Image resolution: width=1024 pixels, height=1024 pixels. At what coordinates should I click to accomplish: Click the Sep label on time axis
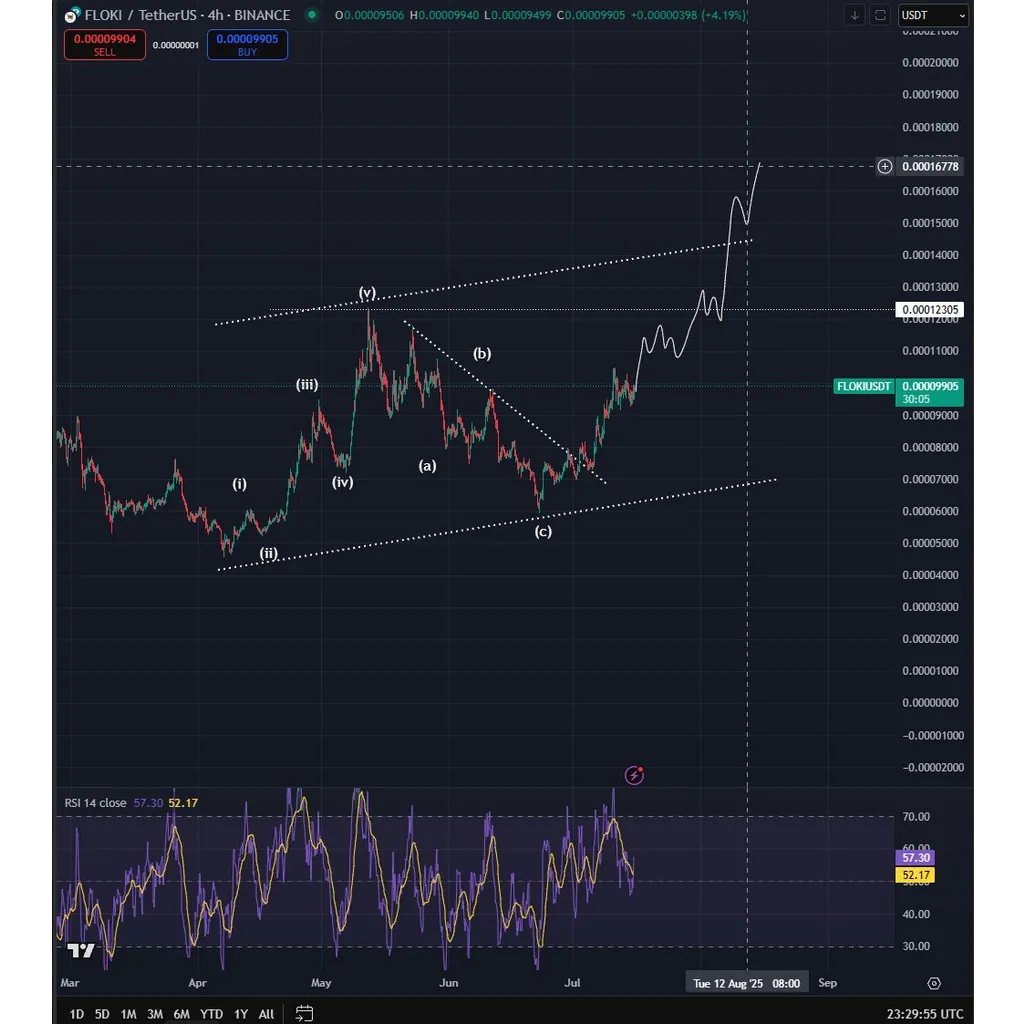tap(827, 983)
